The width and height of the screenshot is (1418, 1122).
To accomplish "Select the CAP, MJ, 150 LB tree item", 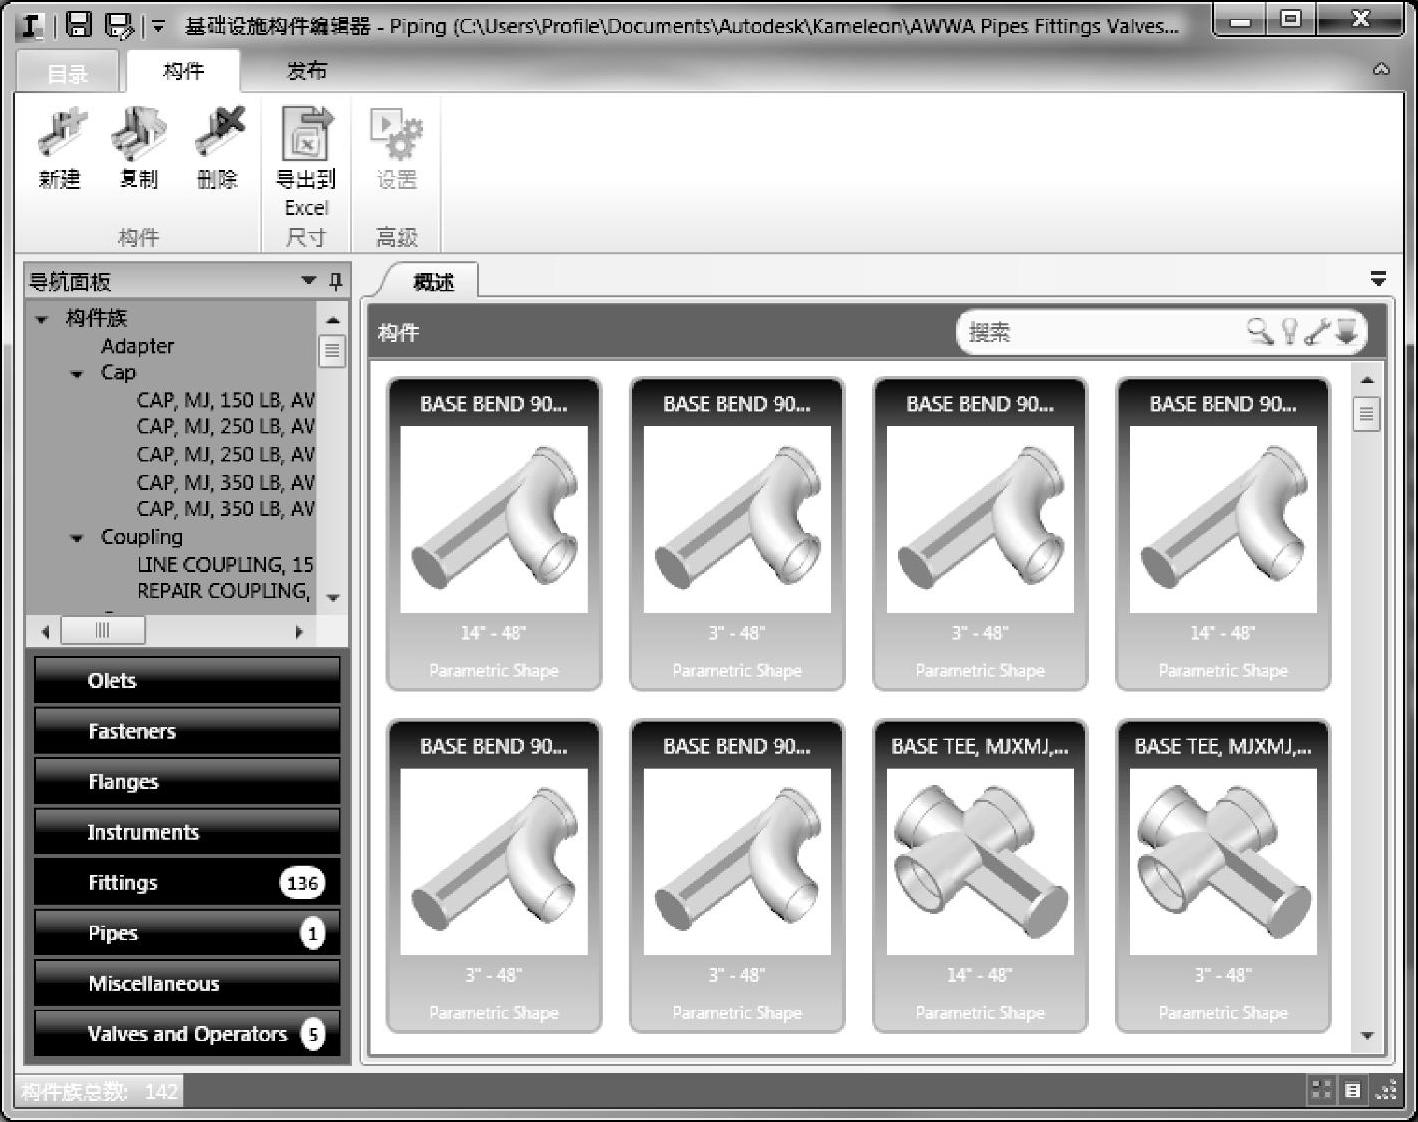I will click(225, 400).
